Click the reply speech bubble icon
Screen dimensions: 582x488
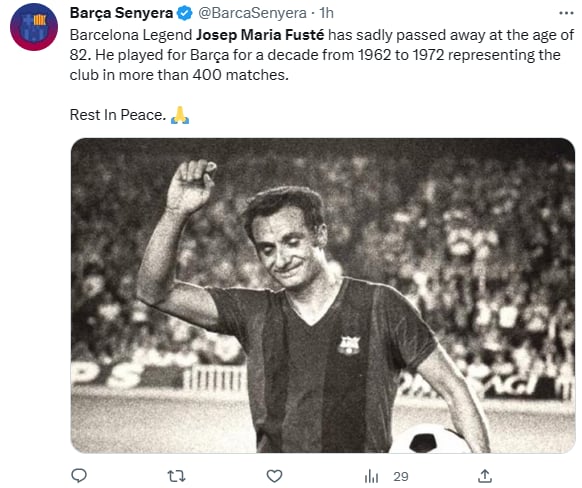pyautogui.click(x=79, y=475)
